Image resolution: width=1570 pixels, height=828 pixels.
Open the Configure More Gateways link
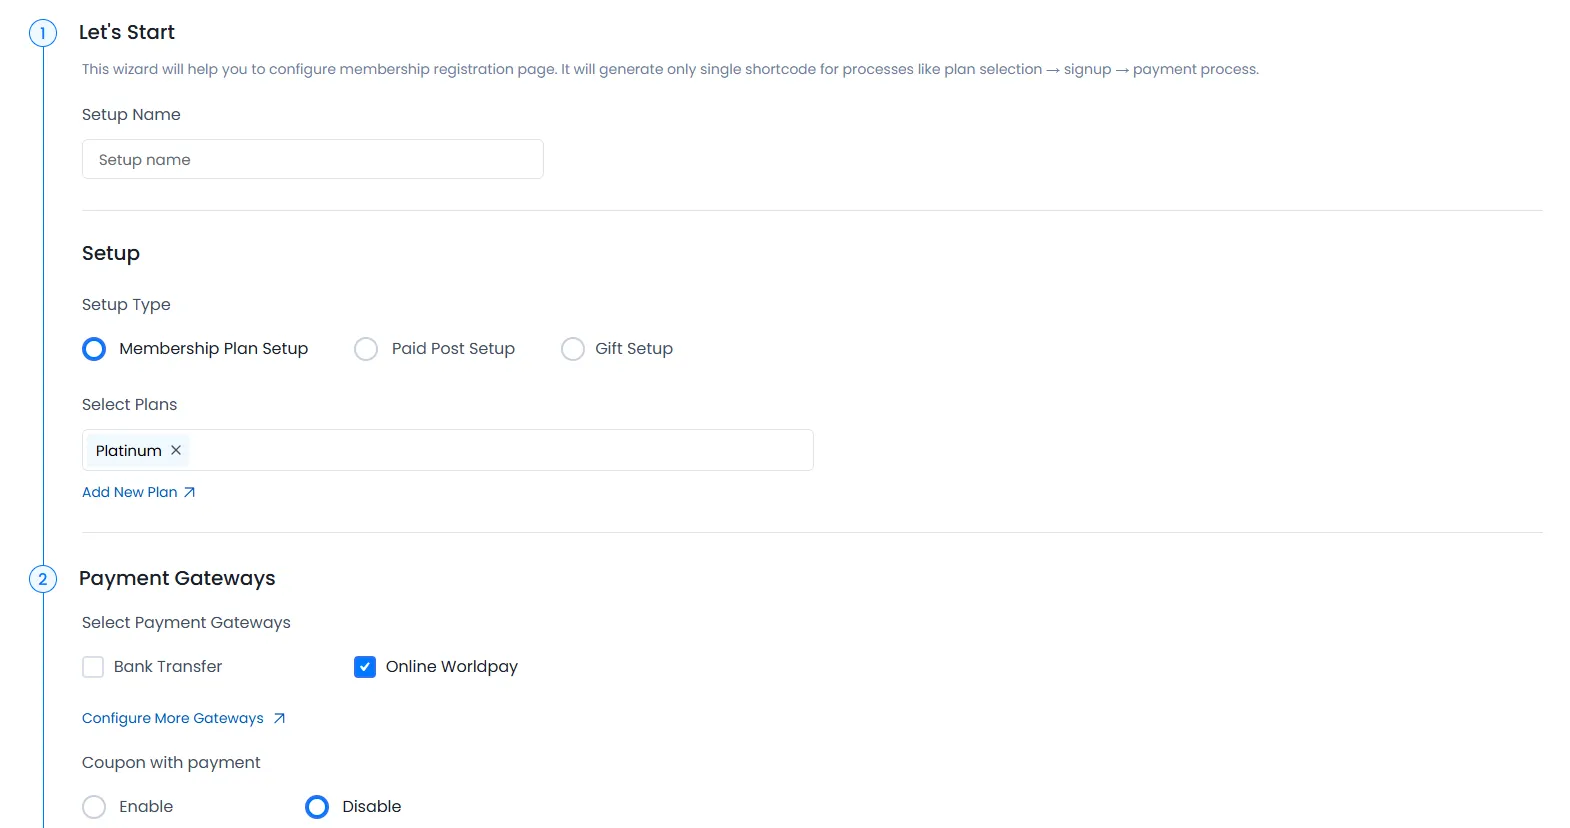(x=173, y=718)
